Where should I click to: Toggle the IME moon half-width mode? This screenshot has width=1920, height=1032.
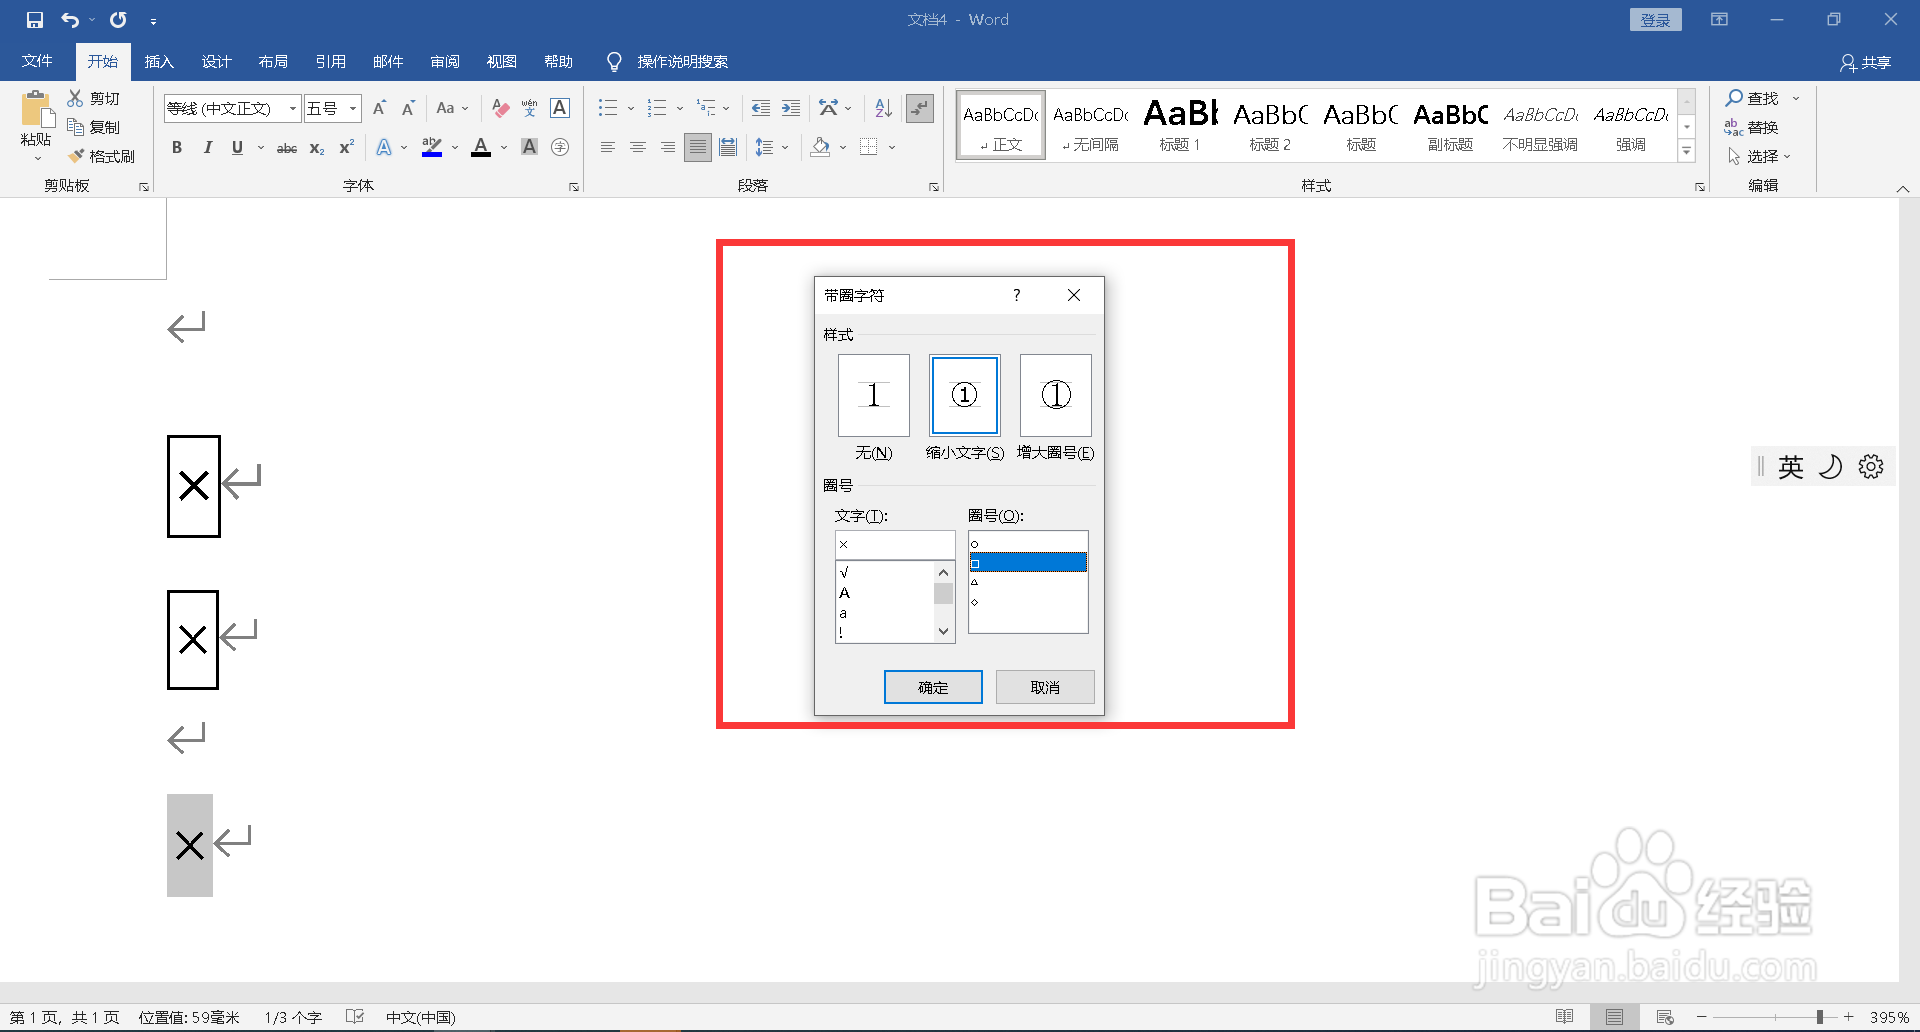[x=1830, y=467]
